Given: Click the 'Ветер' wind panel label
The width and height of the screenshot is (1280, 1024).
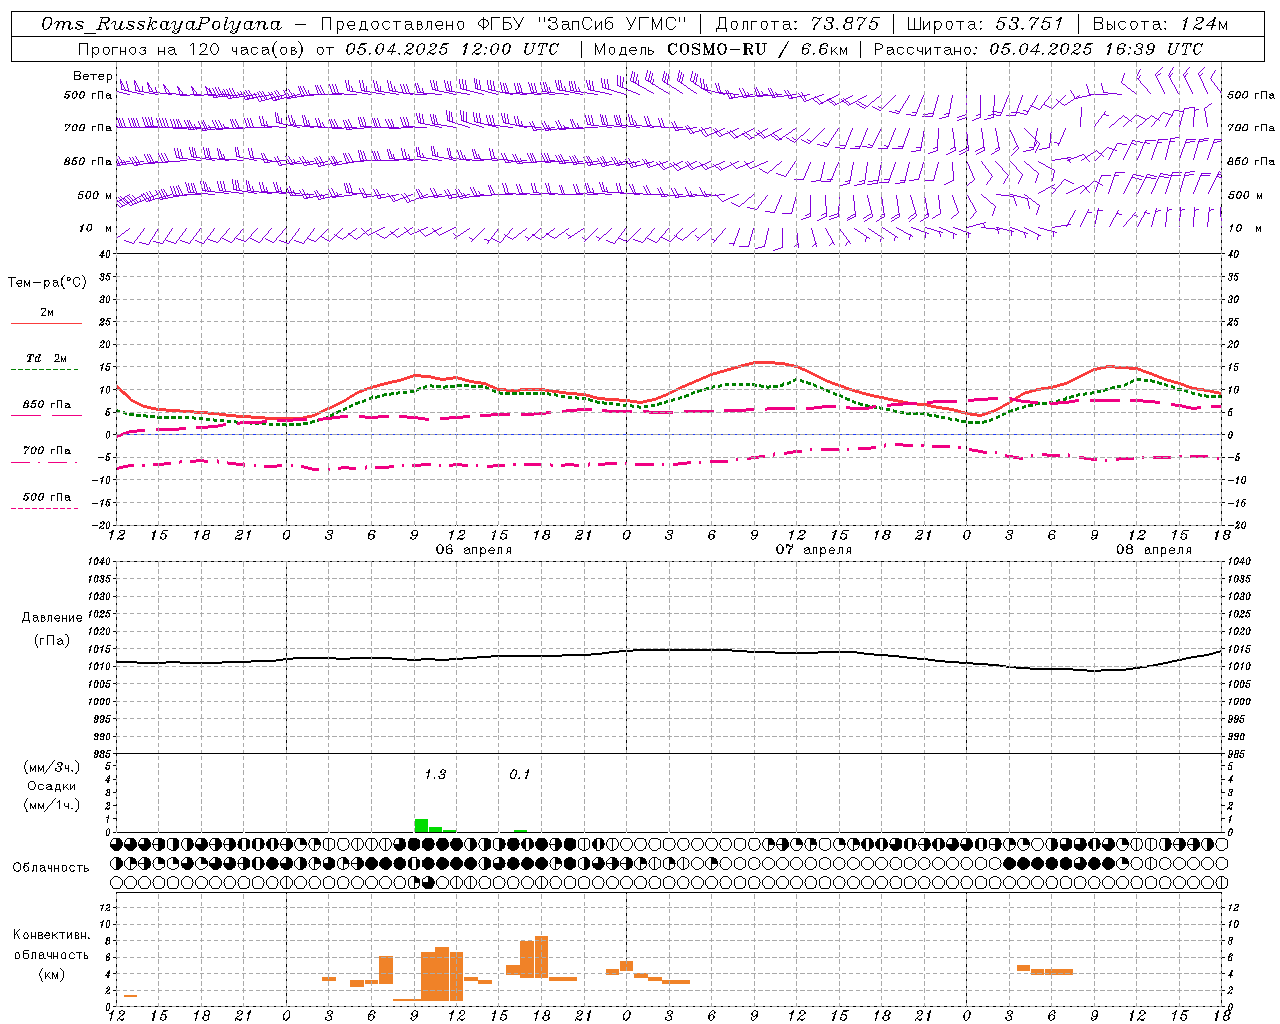Looking at the screenshot, I should click(92, 76).
